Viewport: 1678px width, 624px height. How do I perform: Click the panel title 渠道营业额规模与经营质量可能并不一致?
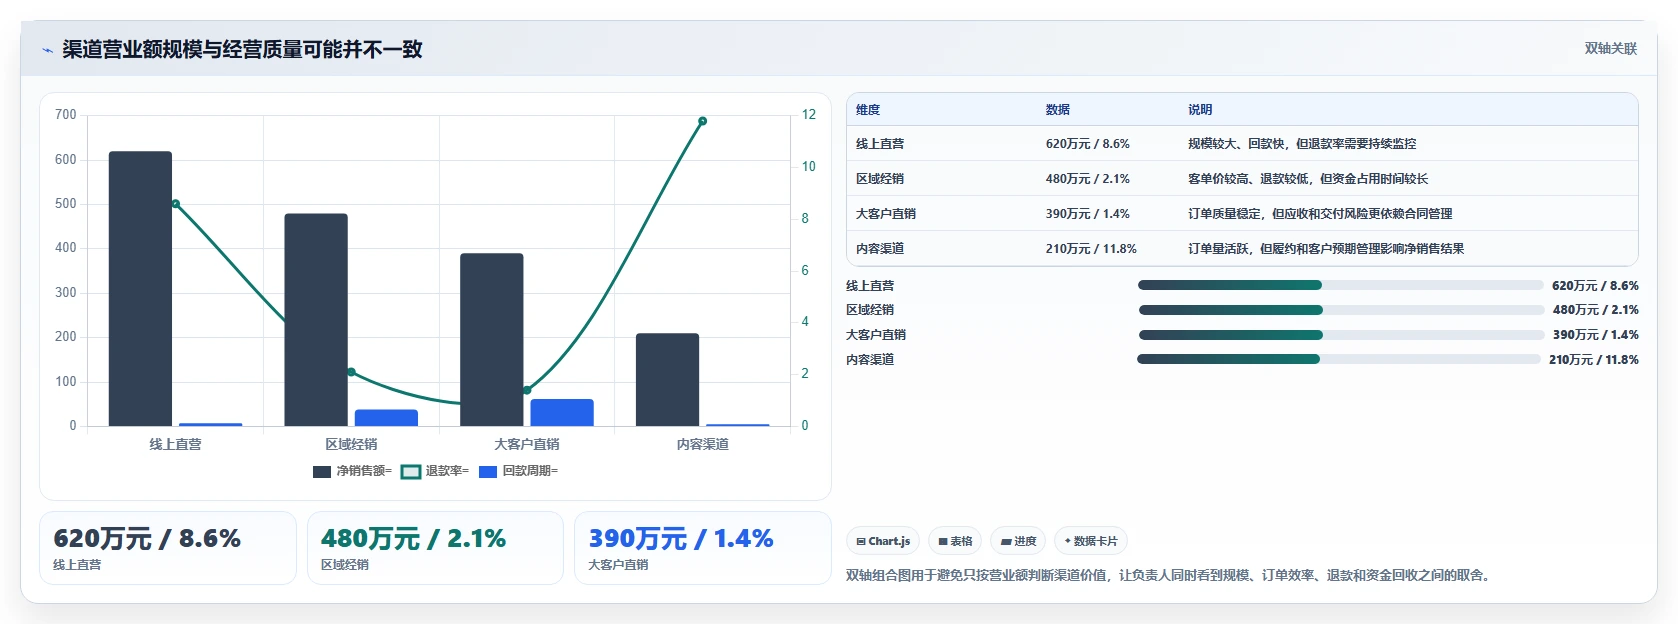click(242, 49)
